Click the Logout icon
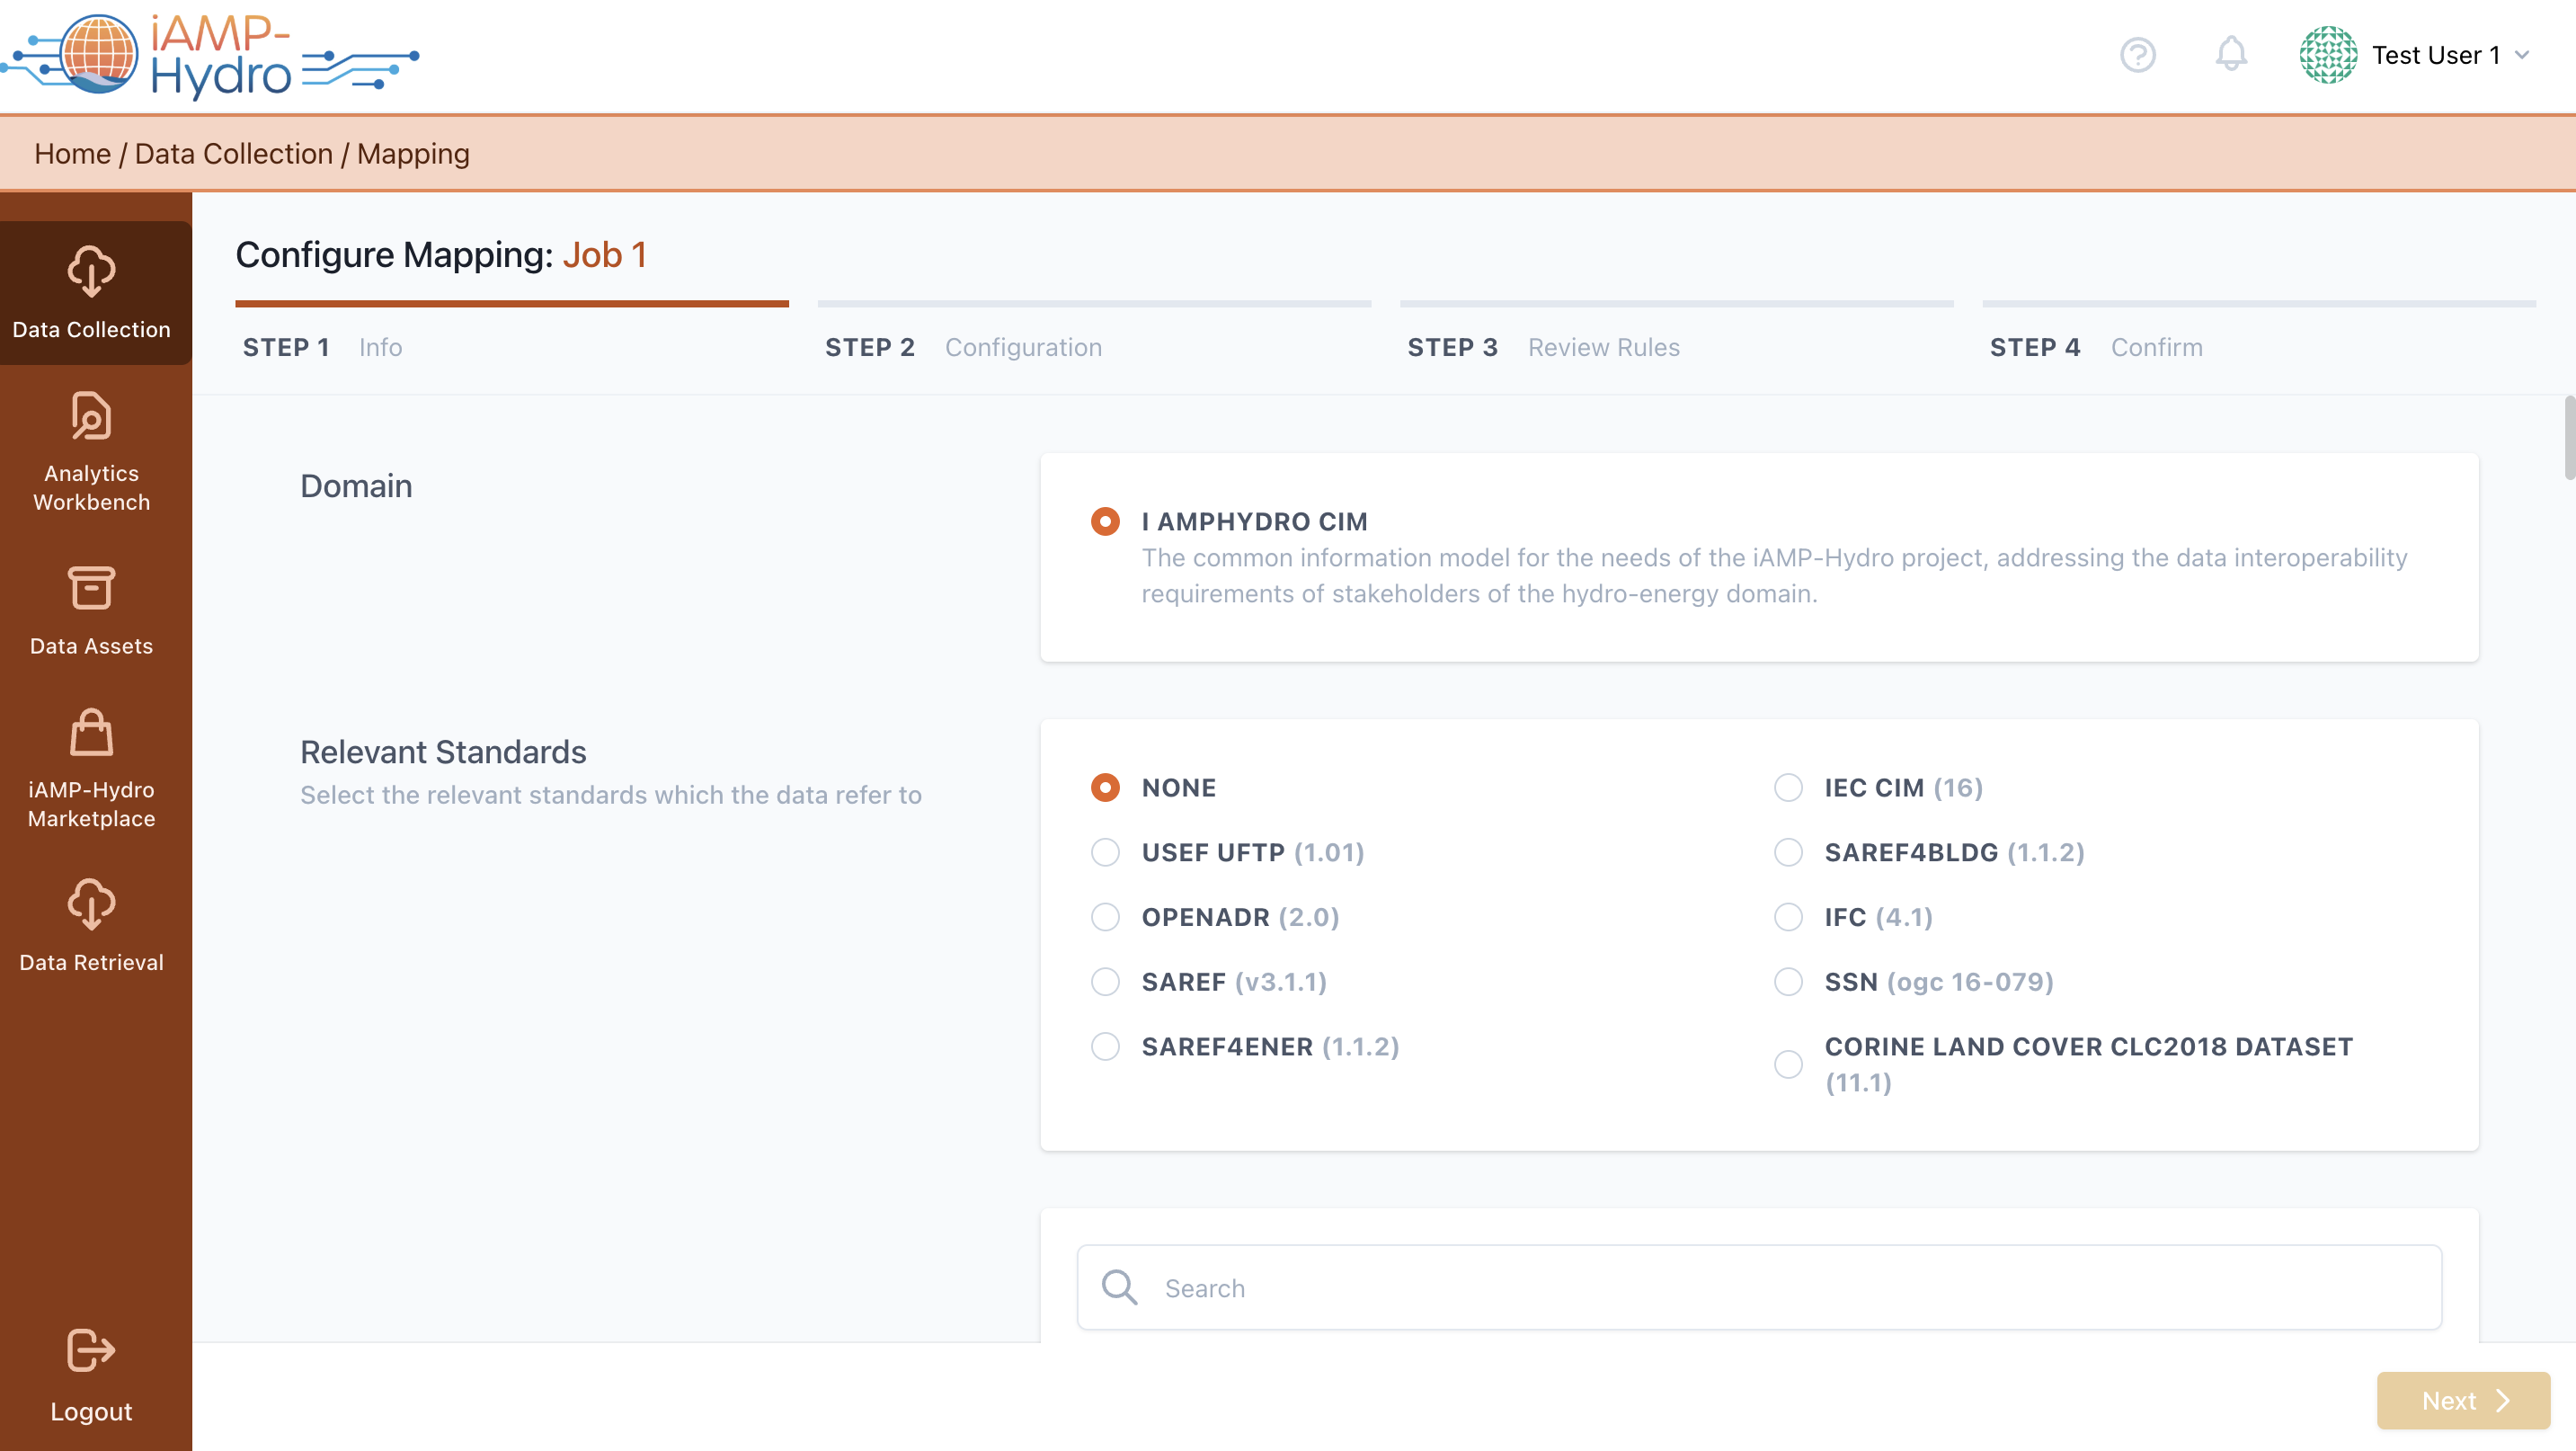2576x1451 pixels. [x=91, y=1350]
